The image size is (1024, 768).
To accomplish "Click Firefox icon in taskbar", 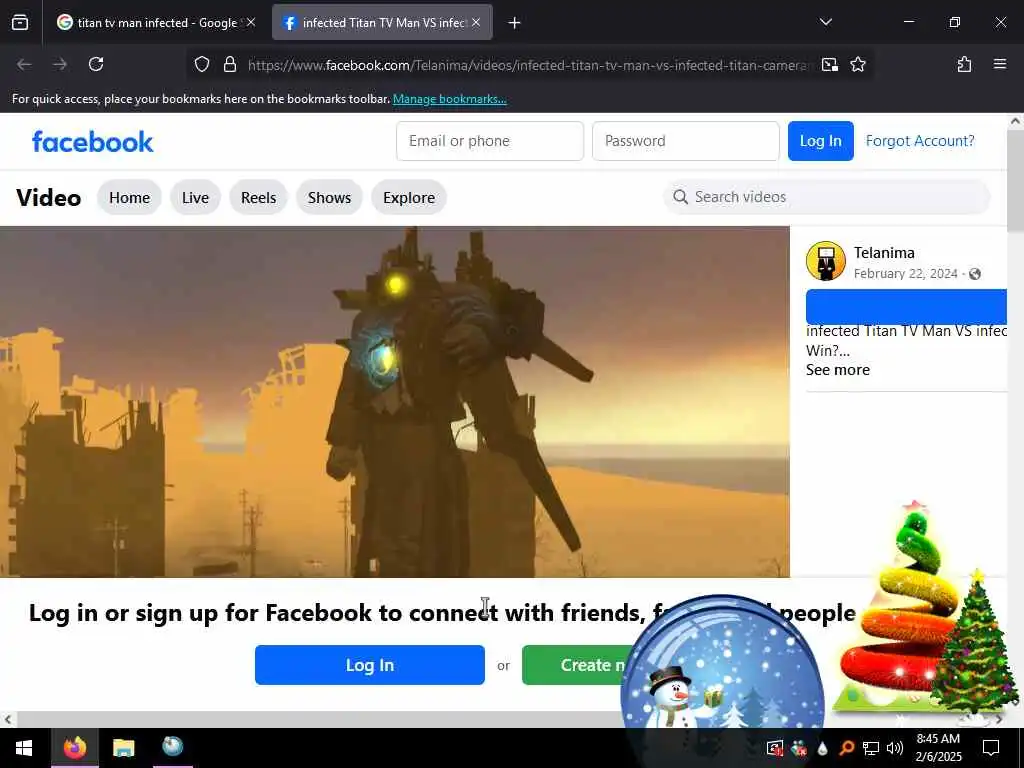I will tap(74, 748).
